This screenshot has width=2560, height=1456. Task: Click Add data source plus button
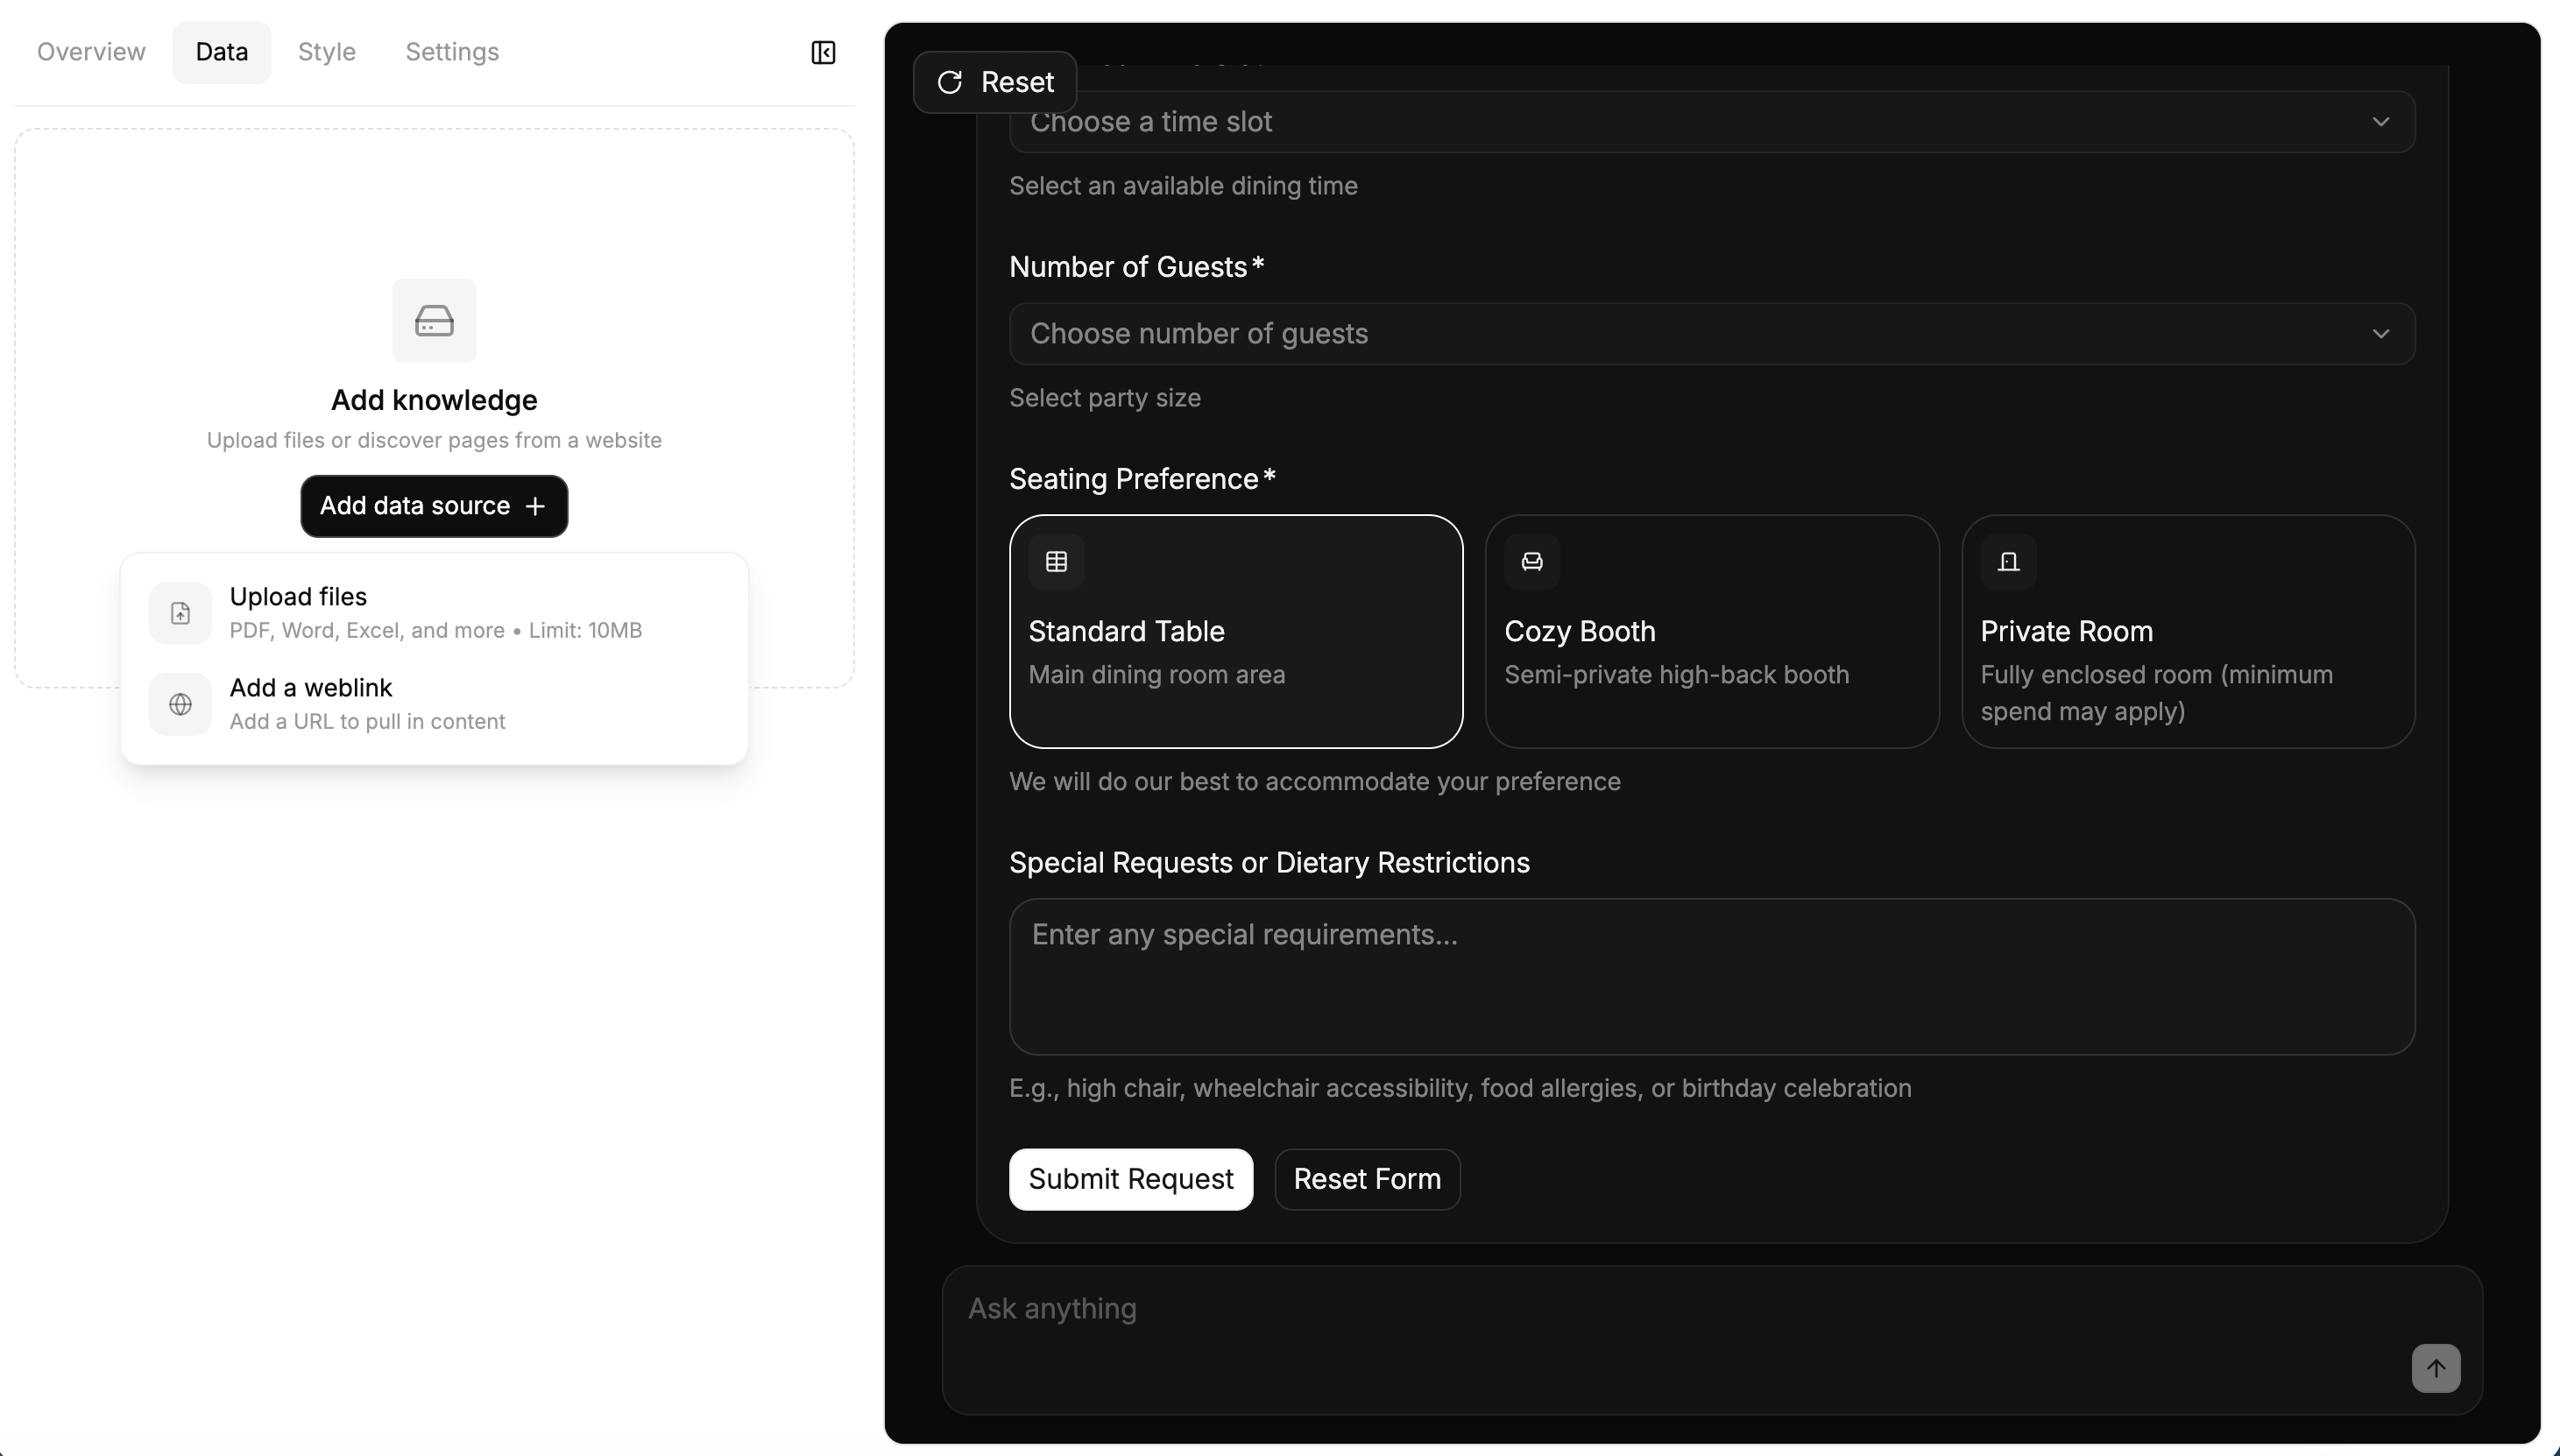(x=434, y=506)
